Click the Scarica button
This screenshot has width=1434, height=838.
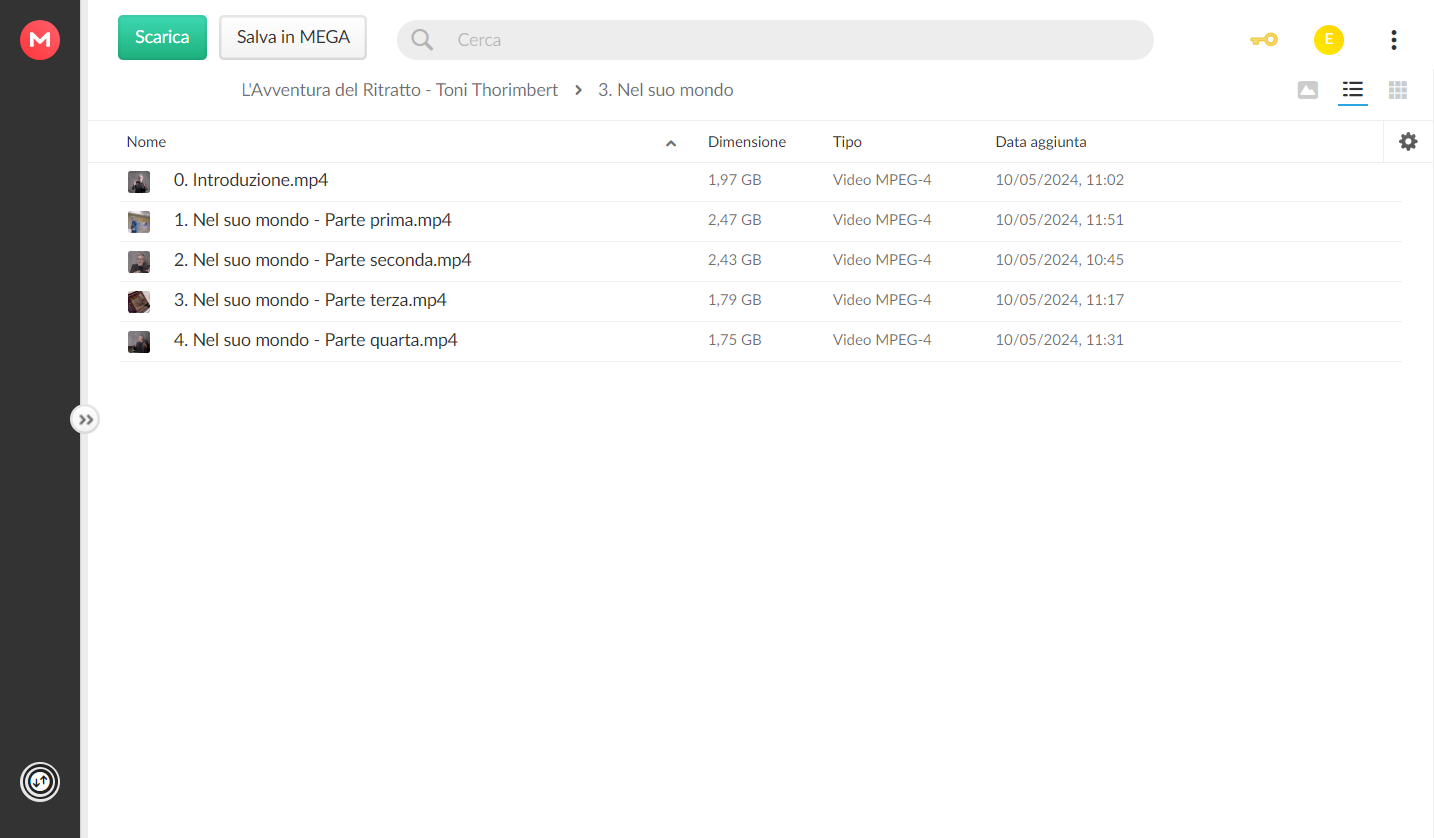162,37
